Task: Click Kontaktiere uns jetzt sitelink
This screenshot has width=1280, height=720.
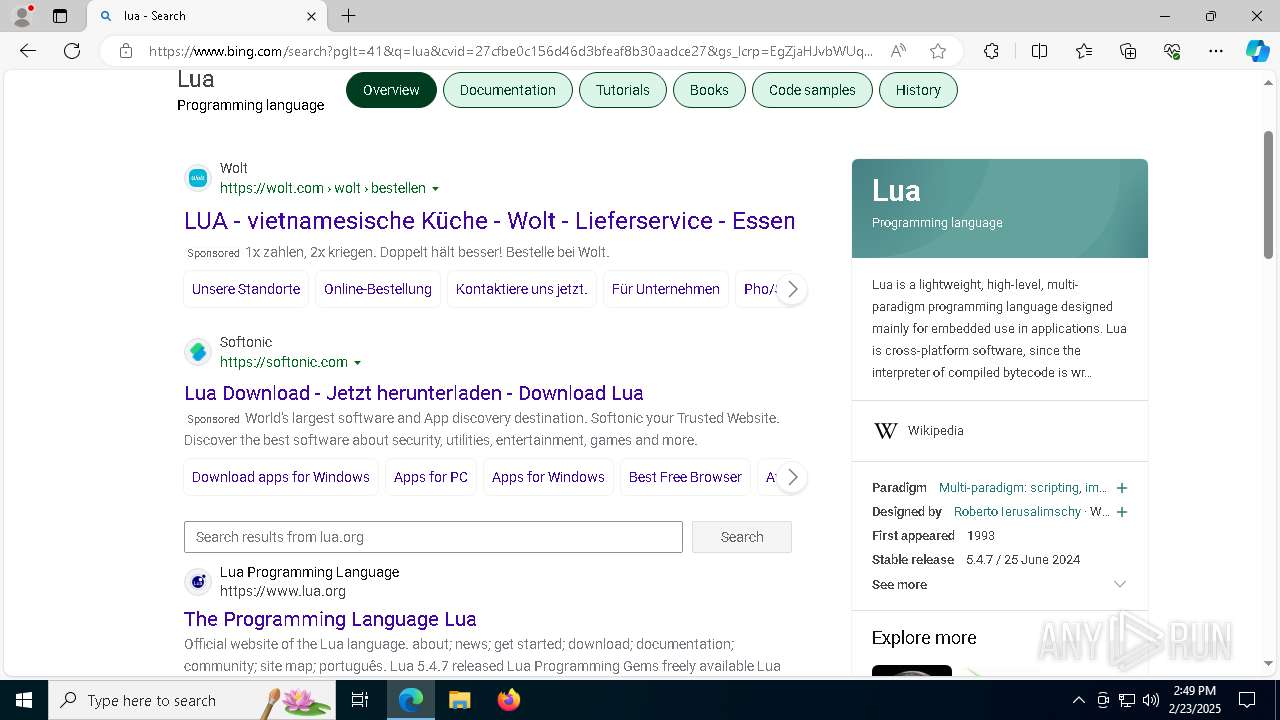Action: [x=521, y=289]
